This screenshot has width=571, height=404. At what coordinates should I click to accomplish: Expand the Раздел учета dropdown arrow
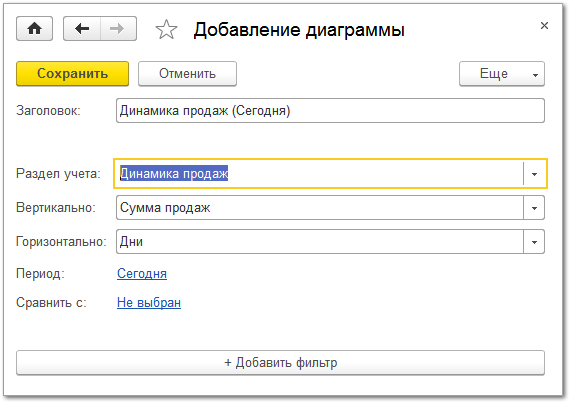point(534,174)
